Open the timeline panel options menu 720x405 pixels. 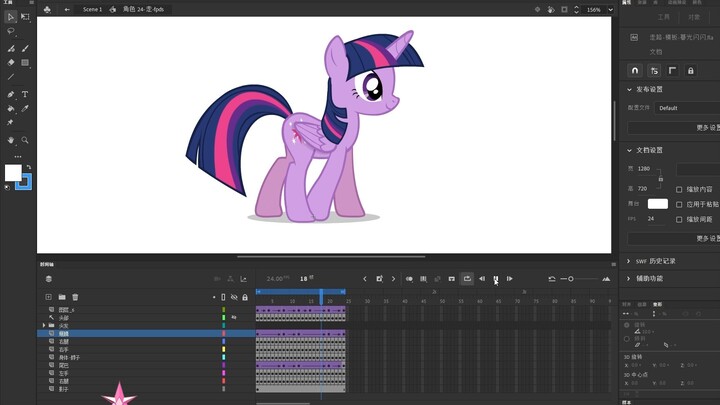(x=613, y=264)
